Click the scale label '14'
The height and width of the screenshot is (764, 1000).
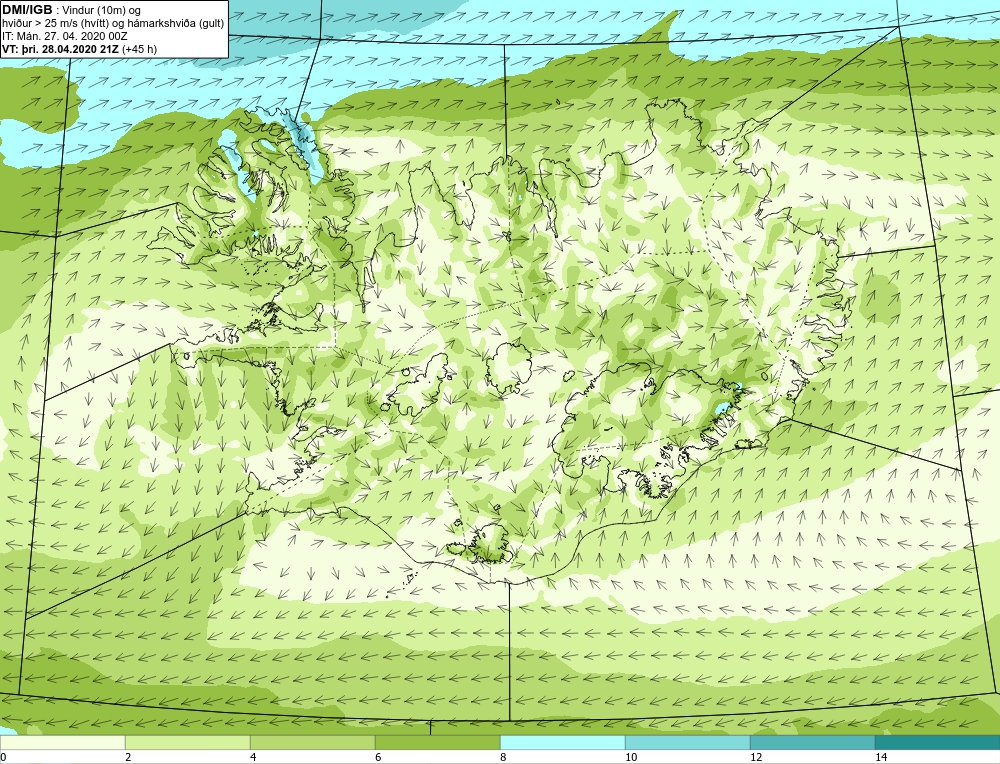881,757
